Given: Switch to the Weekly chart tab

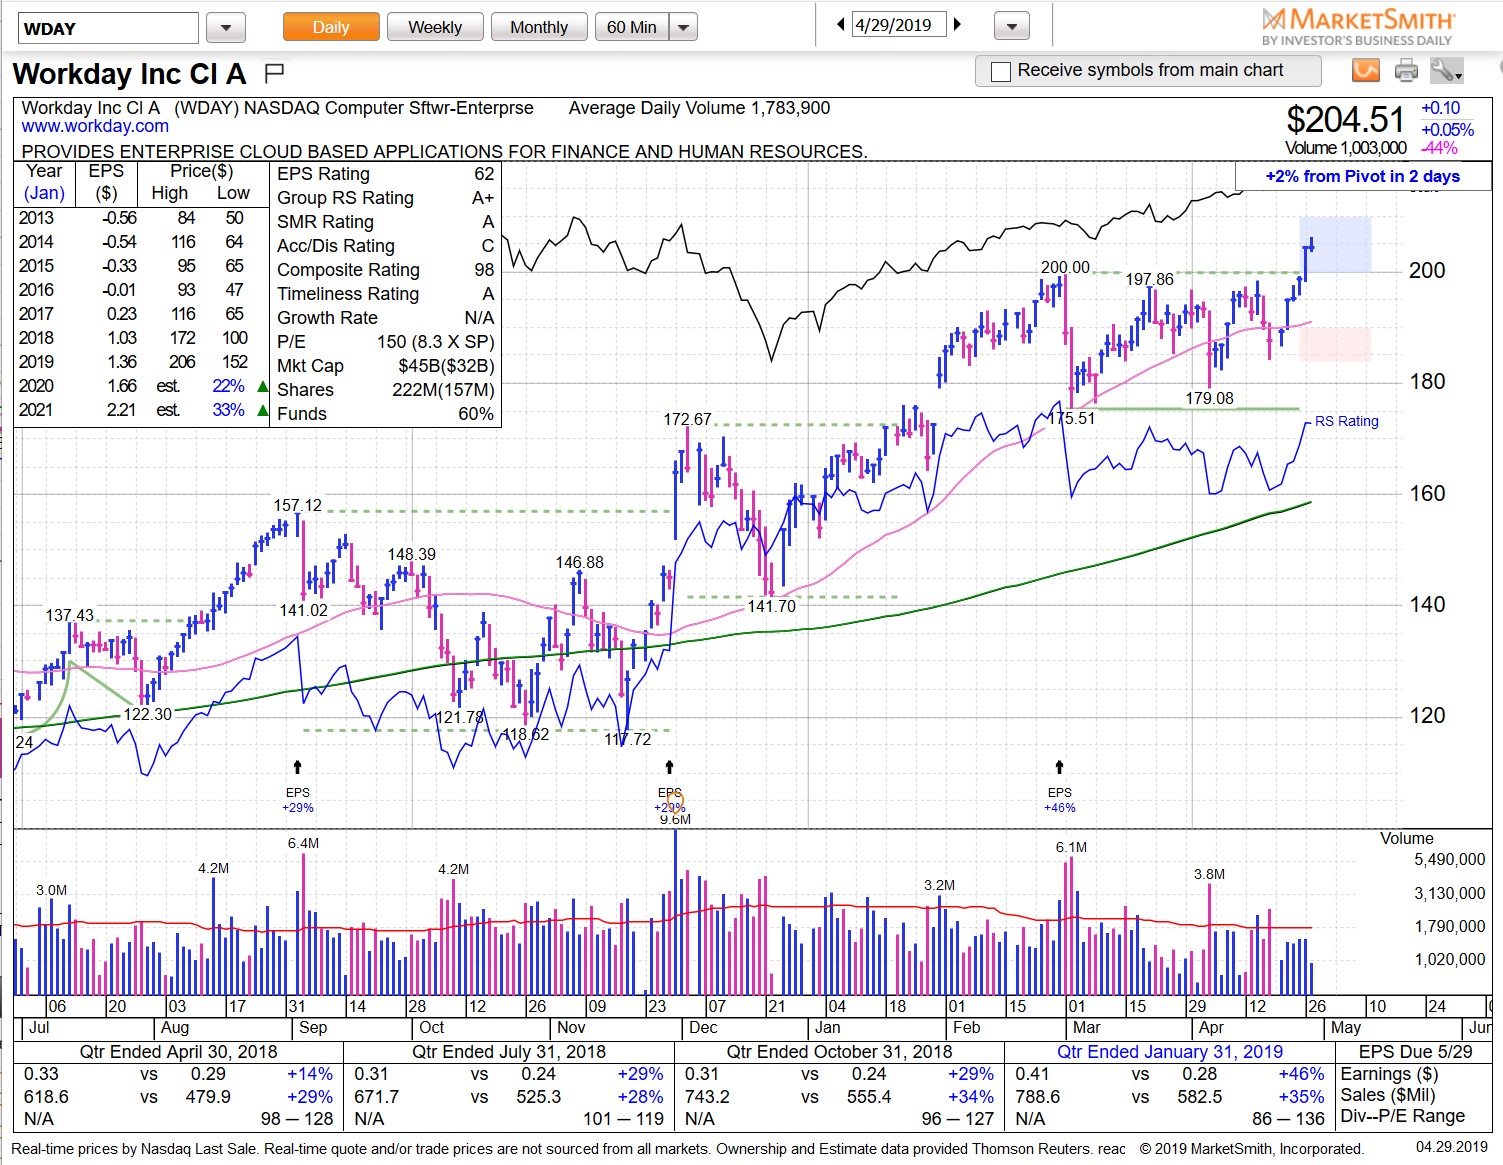Looking at the screenshot, I should [435, 26].
